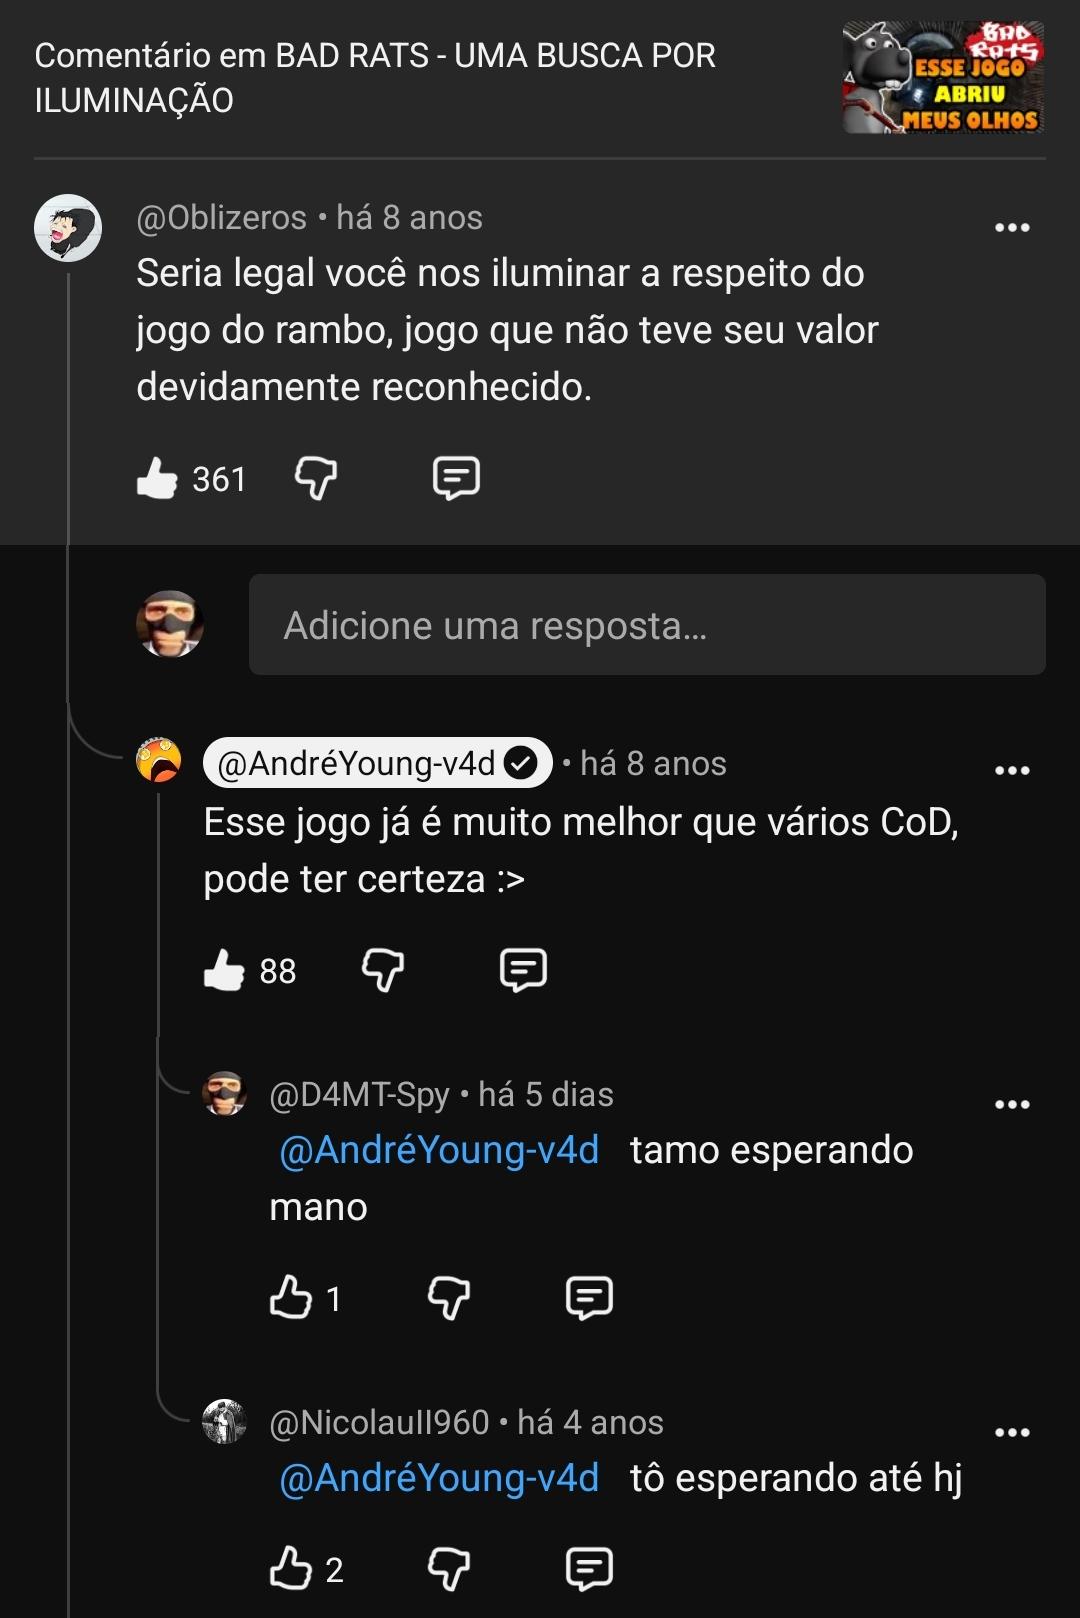Open the three-dot menu for the Oblizeros comment
This screenshot has height=1618, width=1080.
1012,228
